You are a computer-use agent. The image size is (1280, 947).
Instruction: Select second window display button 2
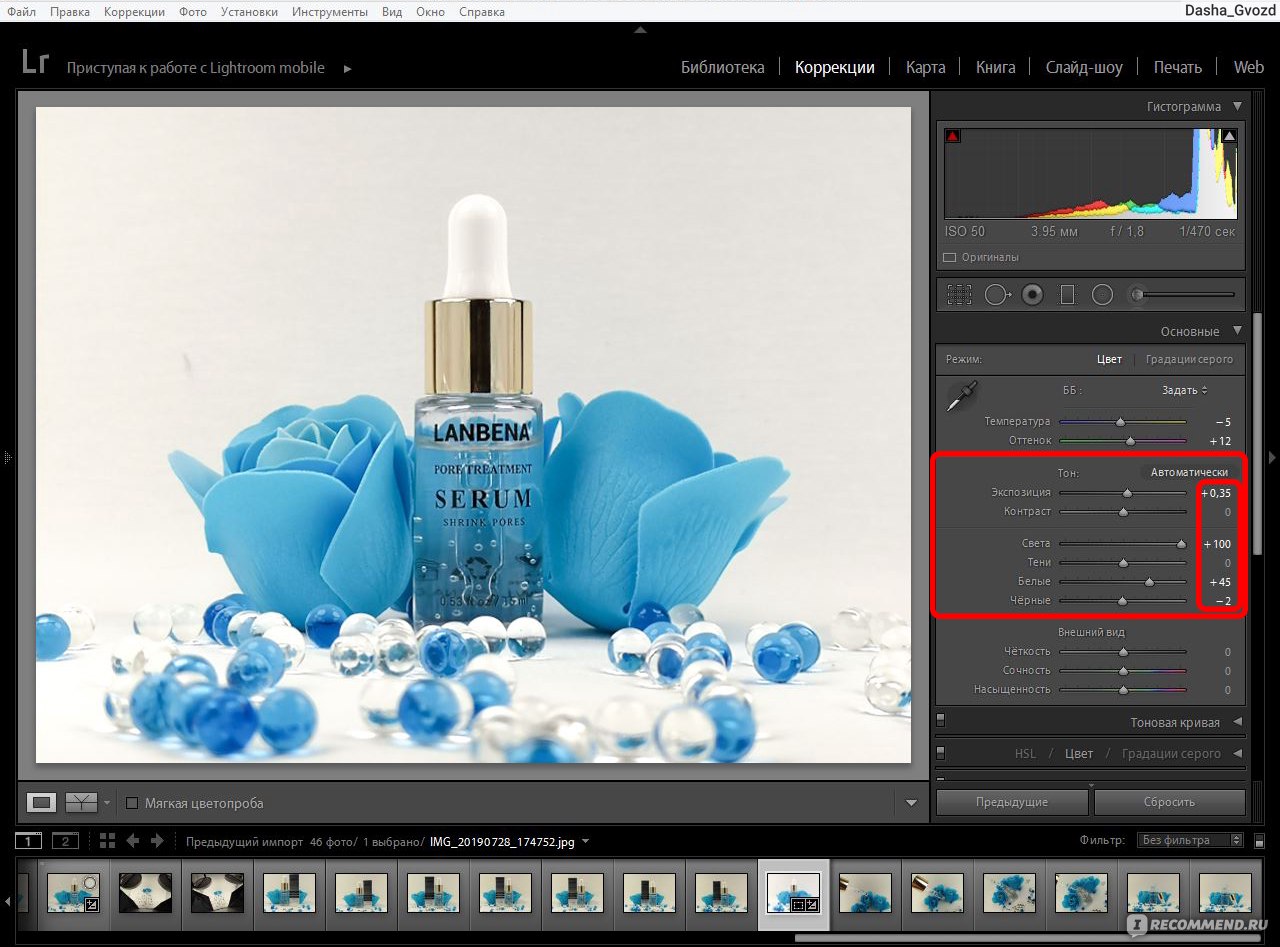click(x=64, y=840)
